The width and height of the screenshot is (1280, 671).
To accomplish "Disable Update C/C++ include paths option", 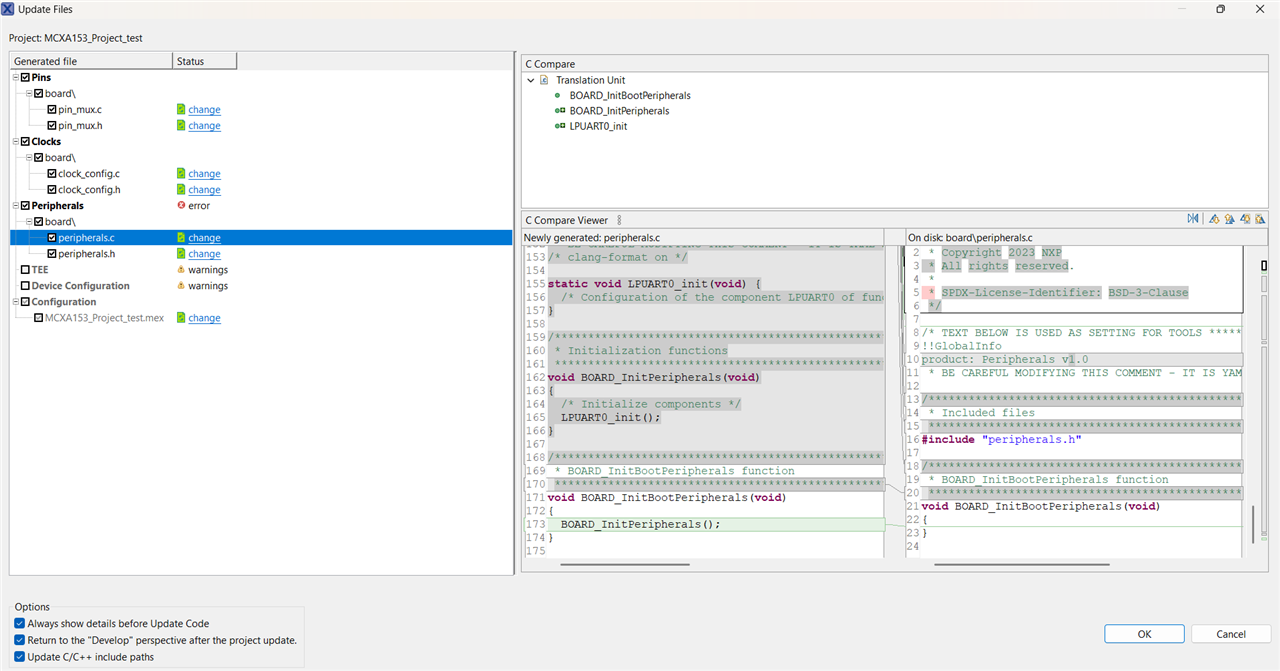I will (x=20, y=657).
